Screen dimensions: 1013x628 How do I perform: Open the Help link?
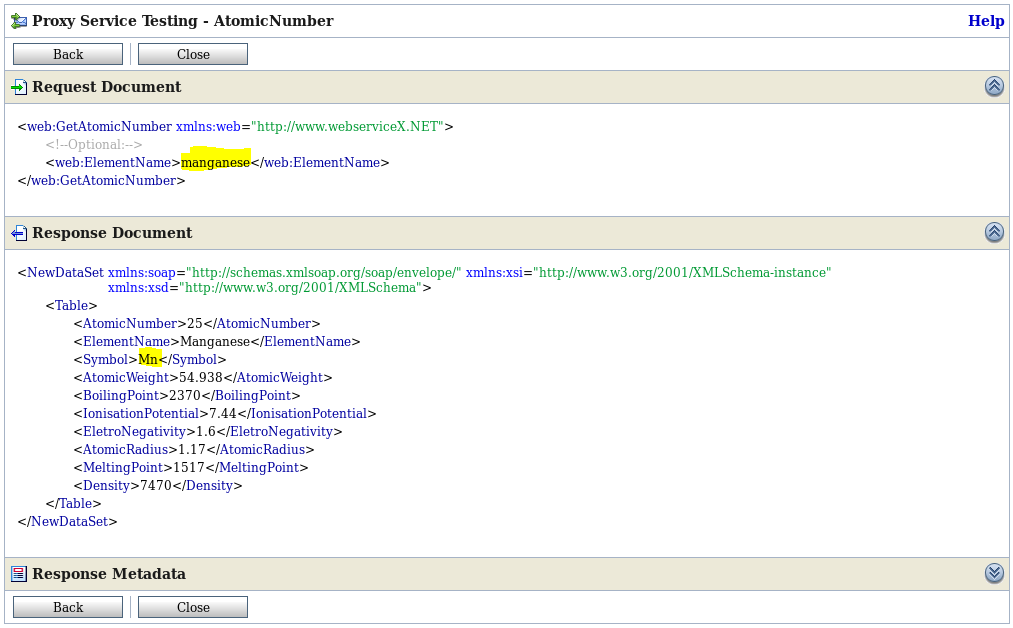(986, 21)
